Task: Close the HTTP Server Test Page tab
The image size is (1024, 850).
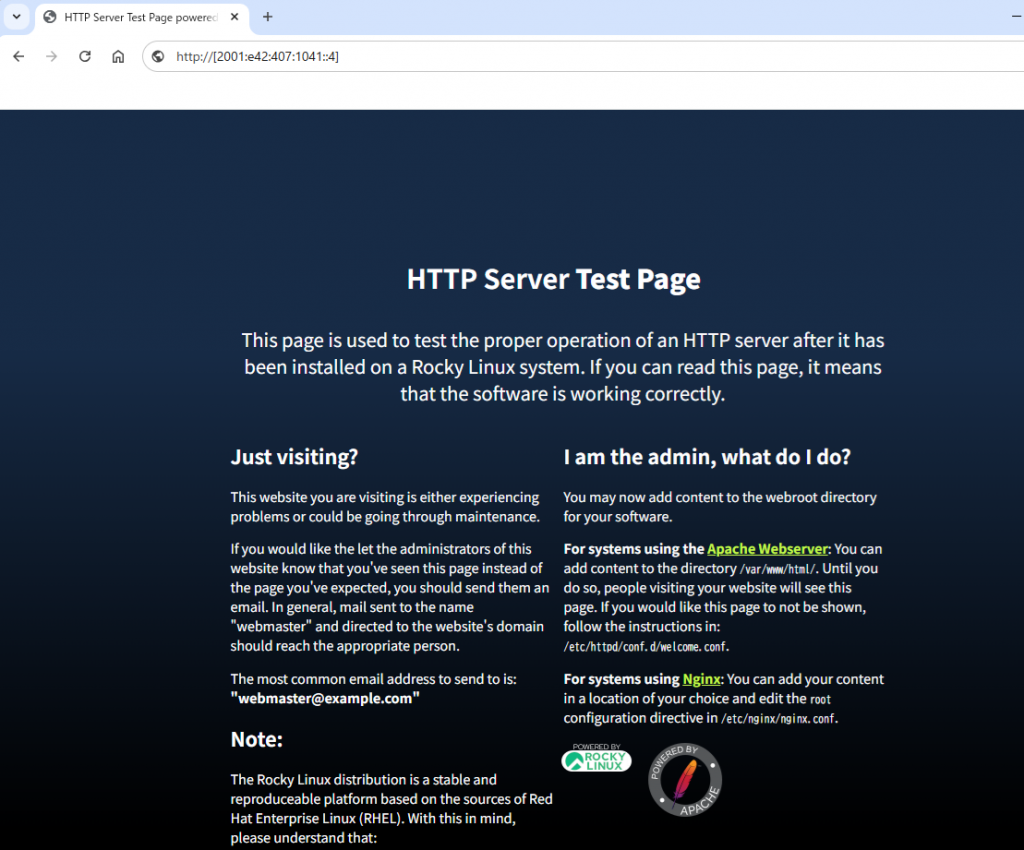Action: coord(234,17)
